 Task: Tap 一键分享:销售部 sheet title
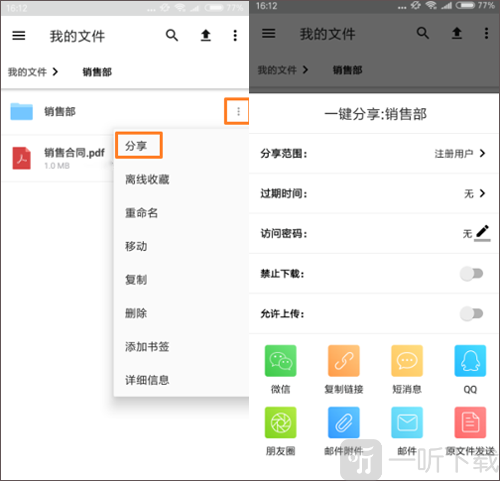click(x=376, y=114)
